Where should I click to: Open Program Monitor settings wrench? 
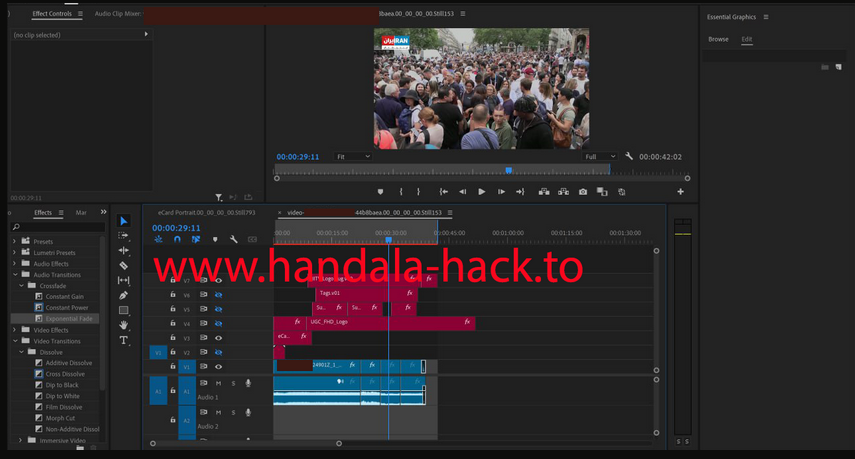[629, 156]
